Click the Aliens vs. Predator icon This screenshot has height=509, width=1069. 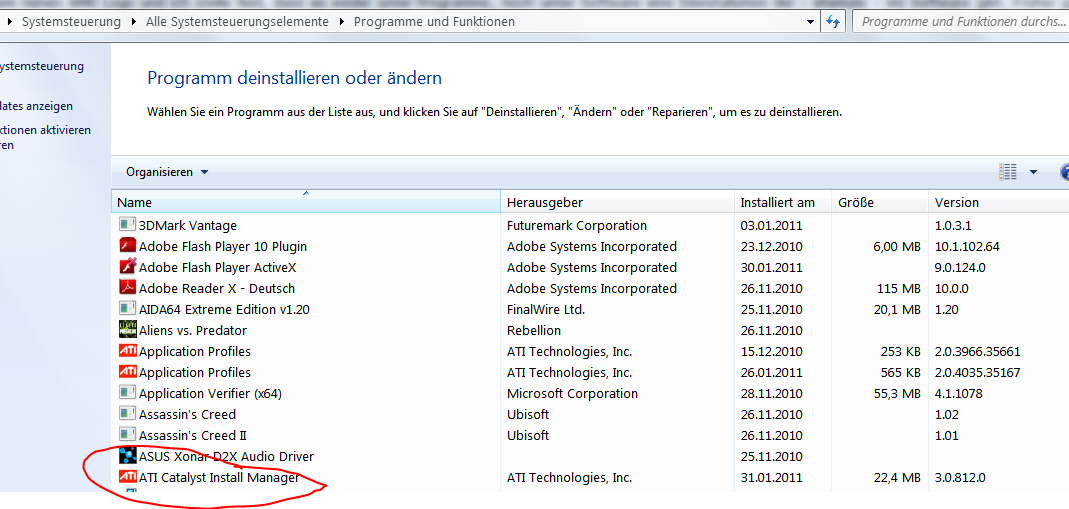127,330
